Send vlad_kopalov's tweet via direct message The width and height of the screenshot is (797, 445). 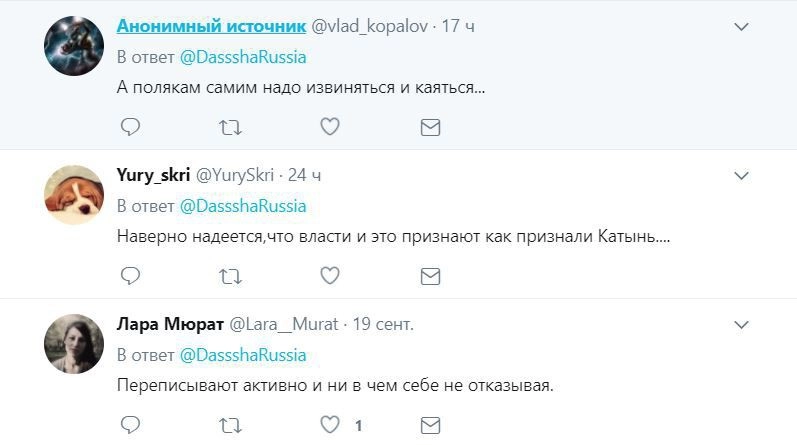tap(430, 127)
